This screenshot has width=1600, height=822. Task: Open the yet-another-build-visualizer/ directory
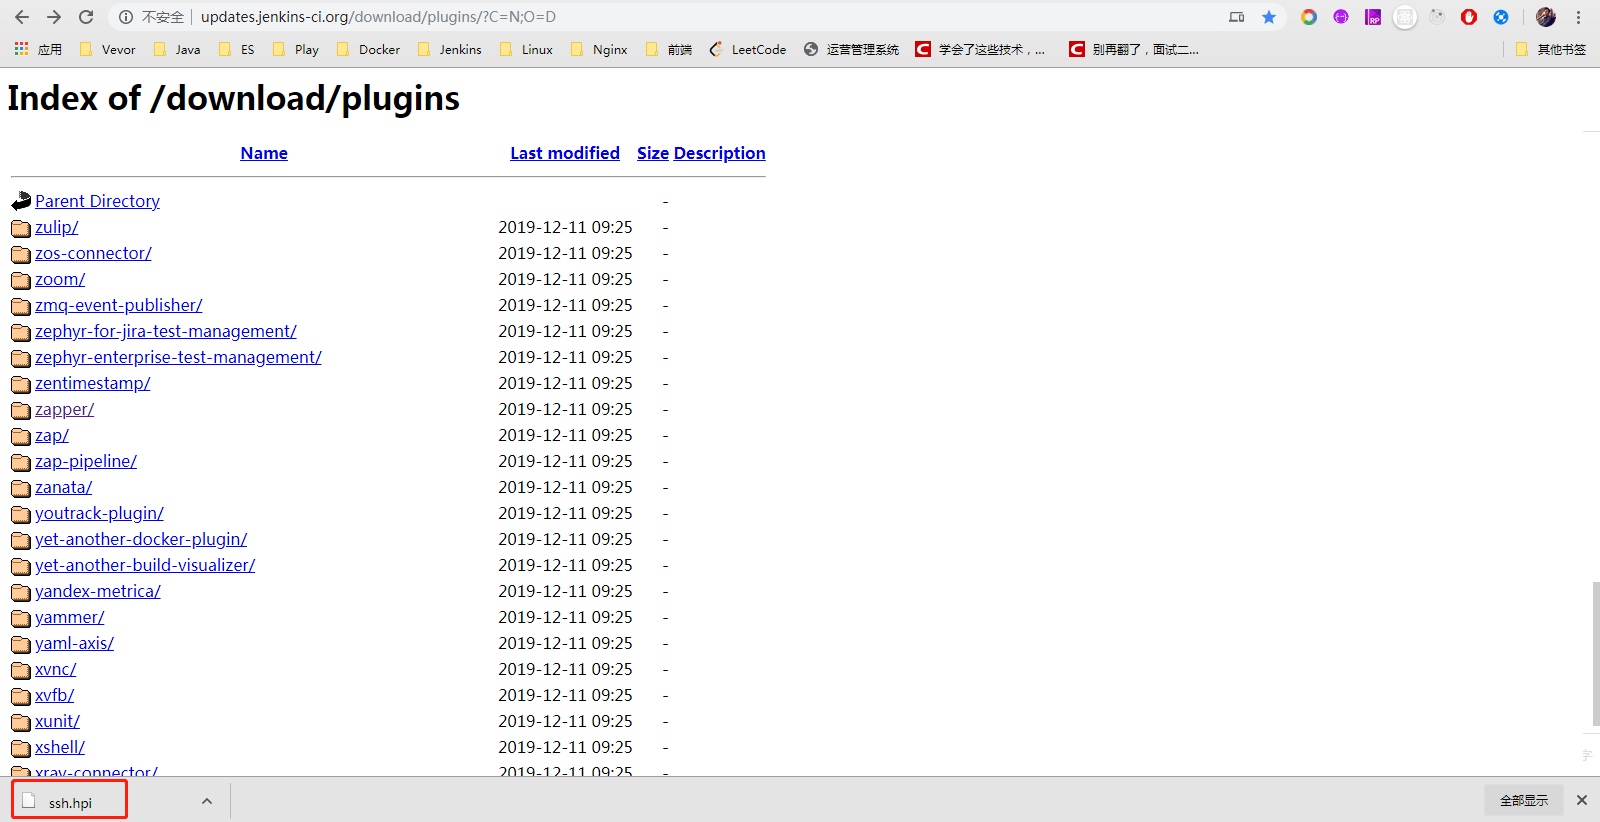click(145, 565)
